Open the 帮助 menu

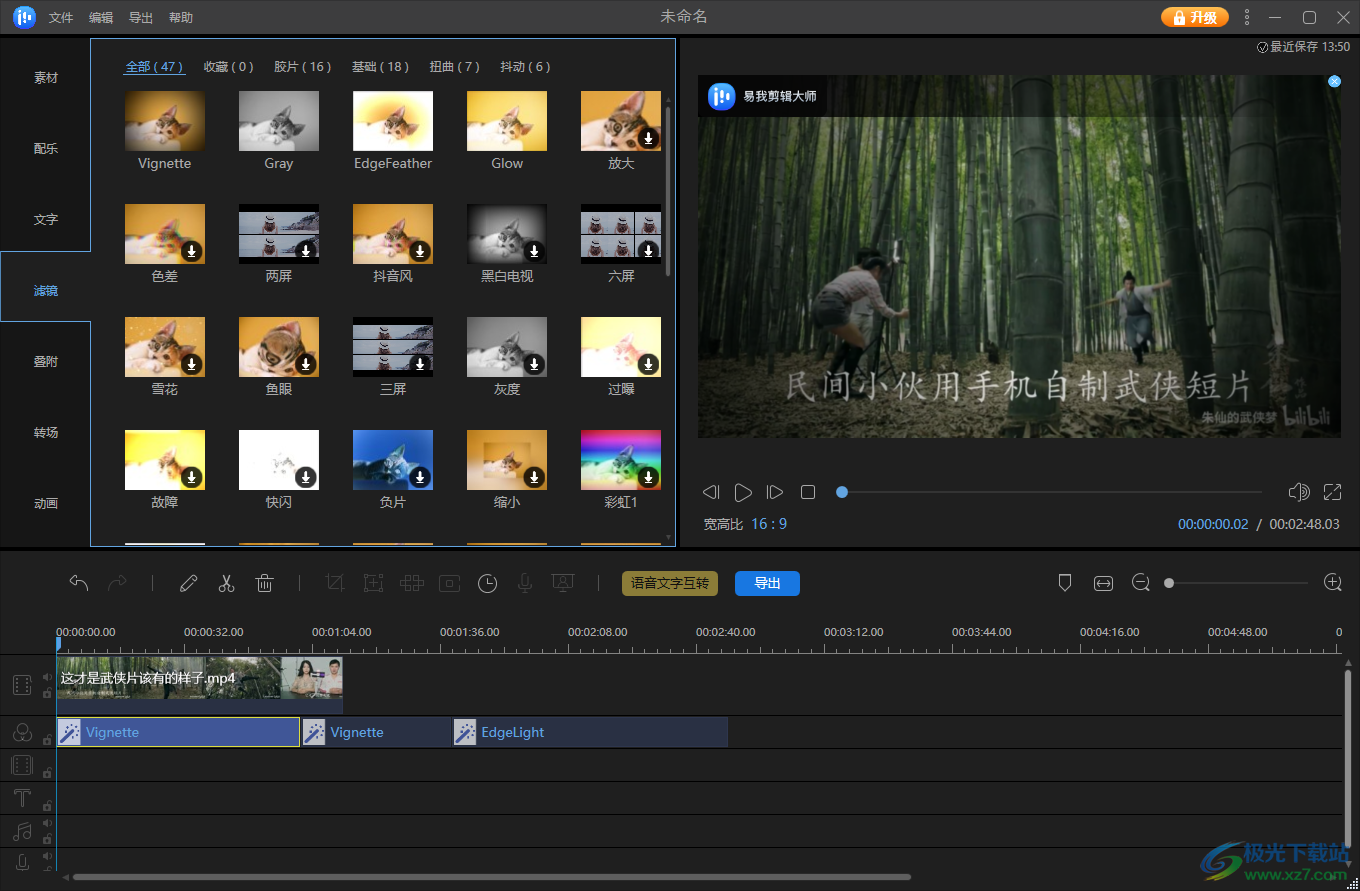point(181,18)
